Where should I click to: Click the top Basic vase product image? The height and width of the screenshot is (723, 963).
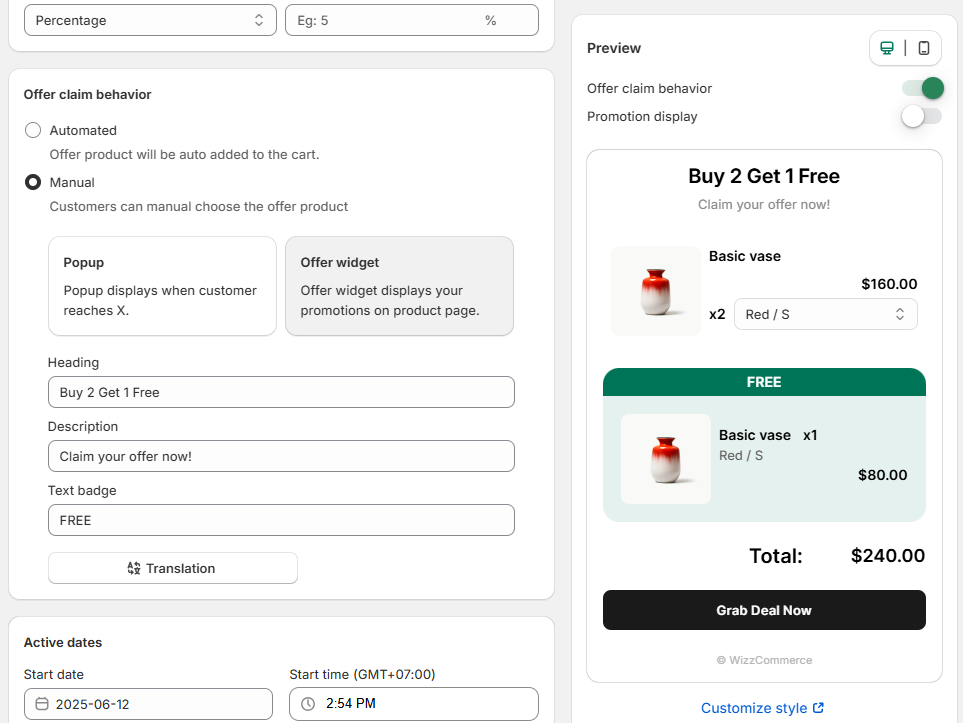pyautogui.click(x=656, y=291)
